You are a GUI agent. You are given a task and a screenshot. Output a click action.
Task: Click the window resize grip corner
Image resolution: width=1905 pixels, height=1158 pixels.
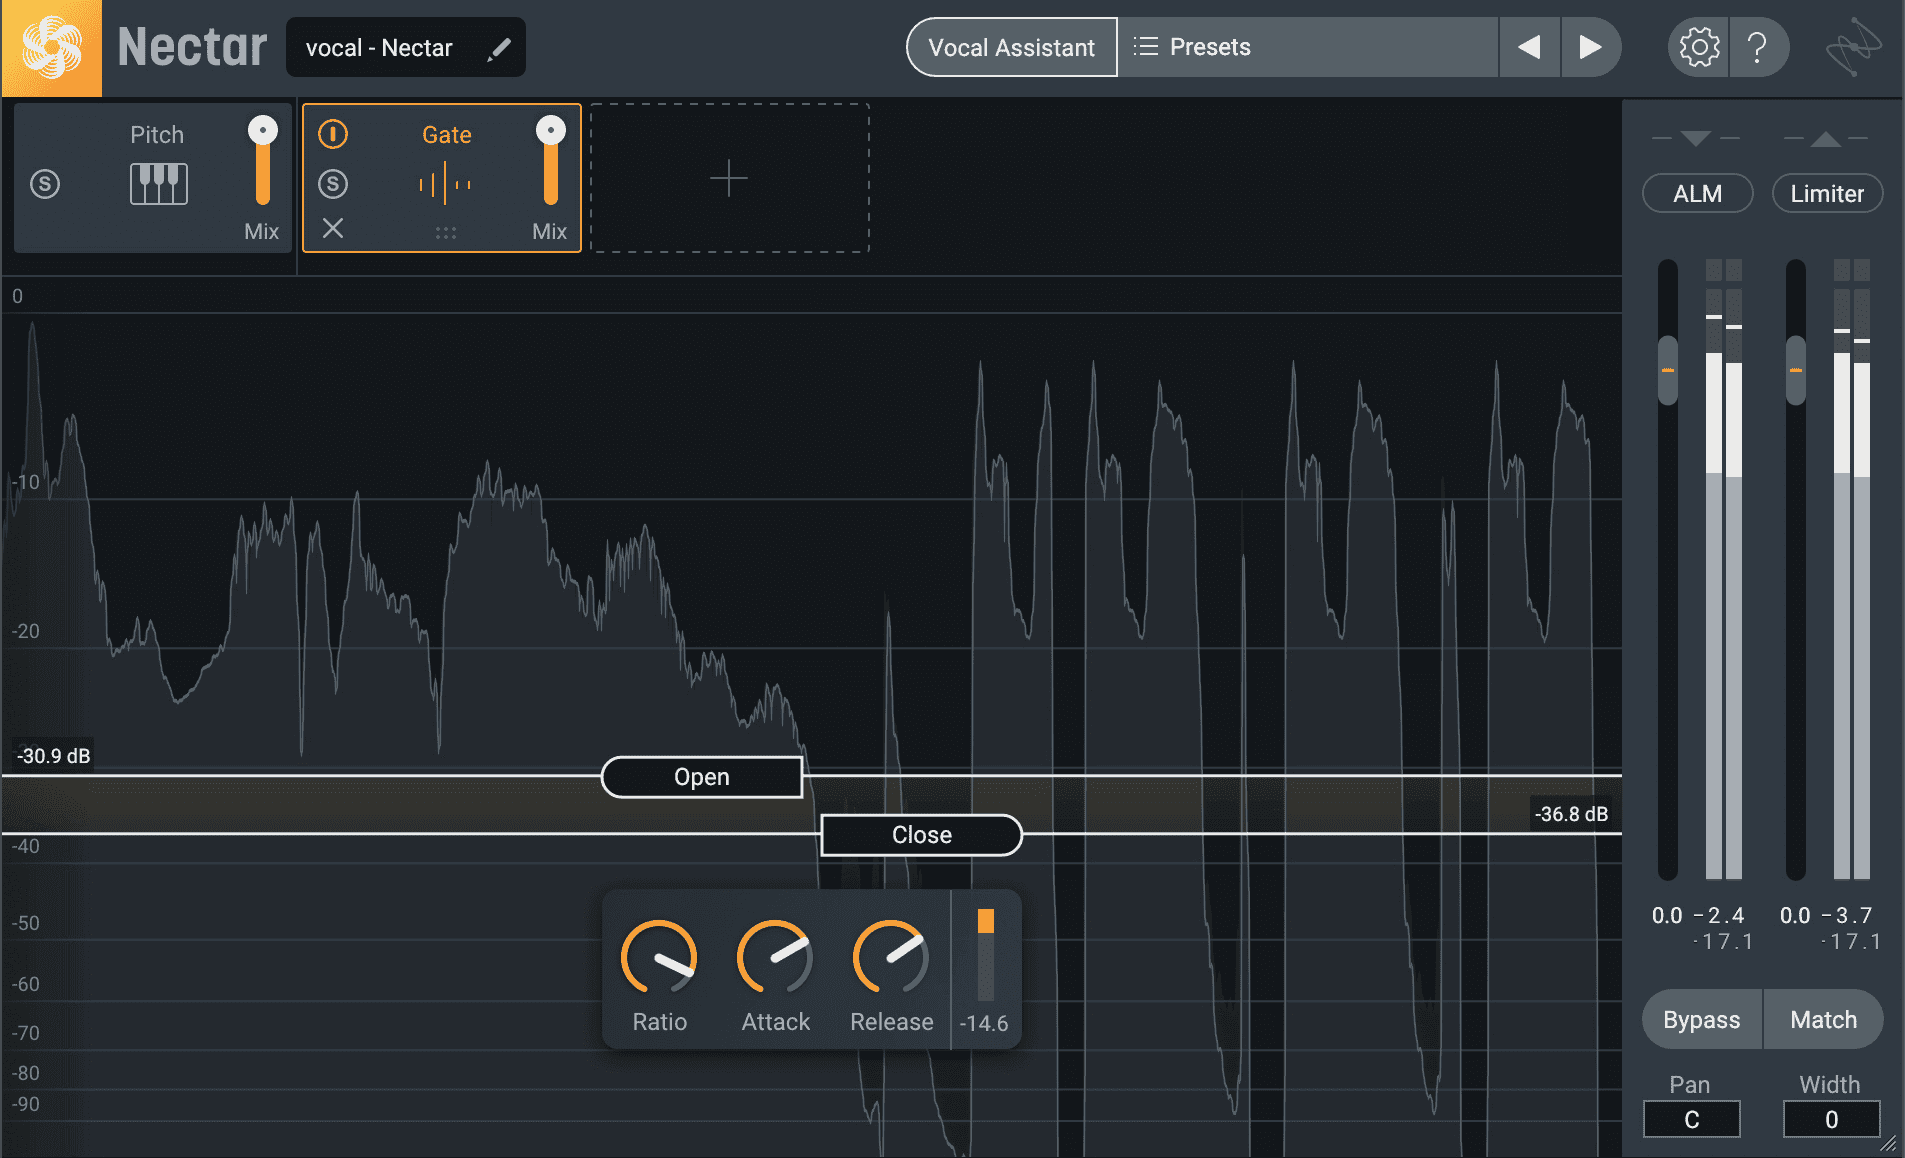(1889, 1143)
